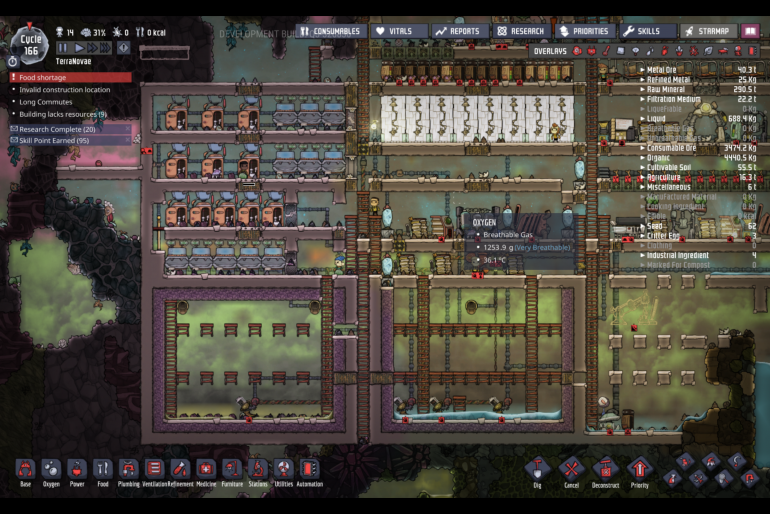Open the Oxygen build category
770x514 pixels.
pos(51,469)
